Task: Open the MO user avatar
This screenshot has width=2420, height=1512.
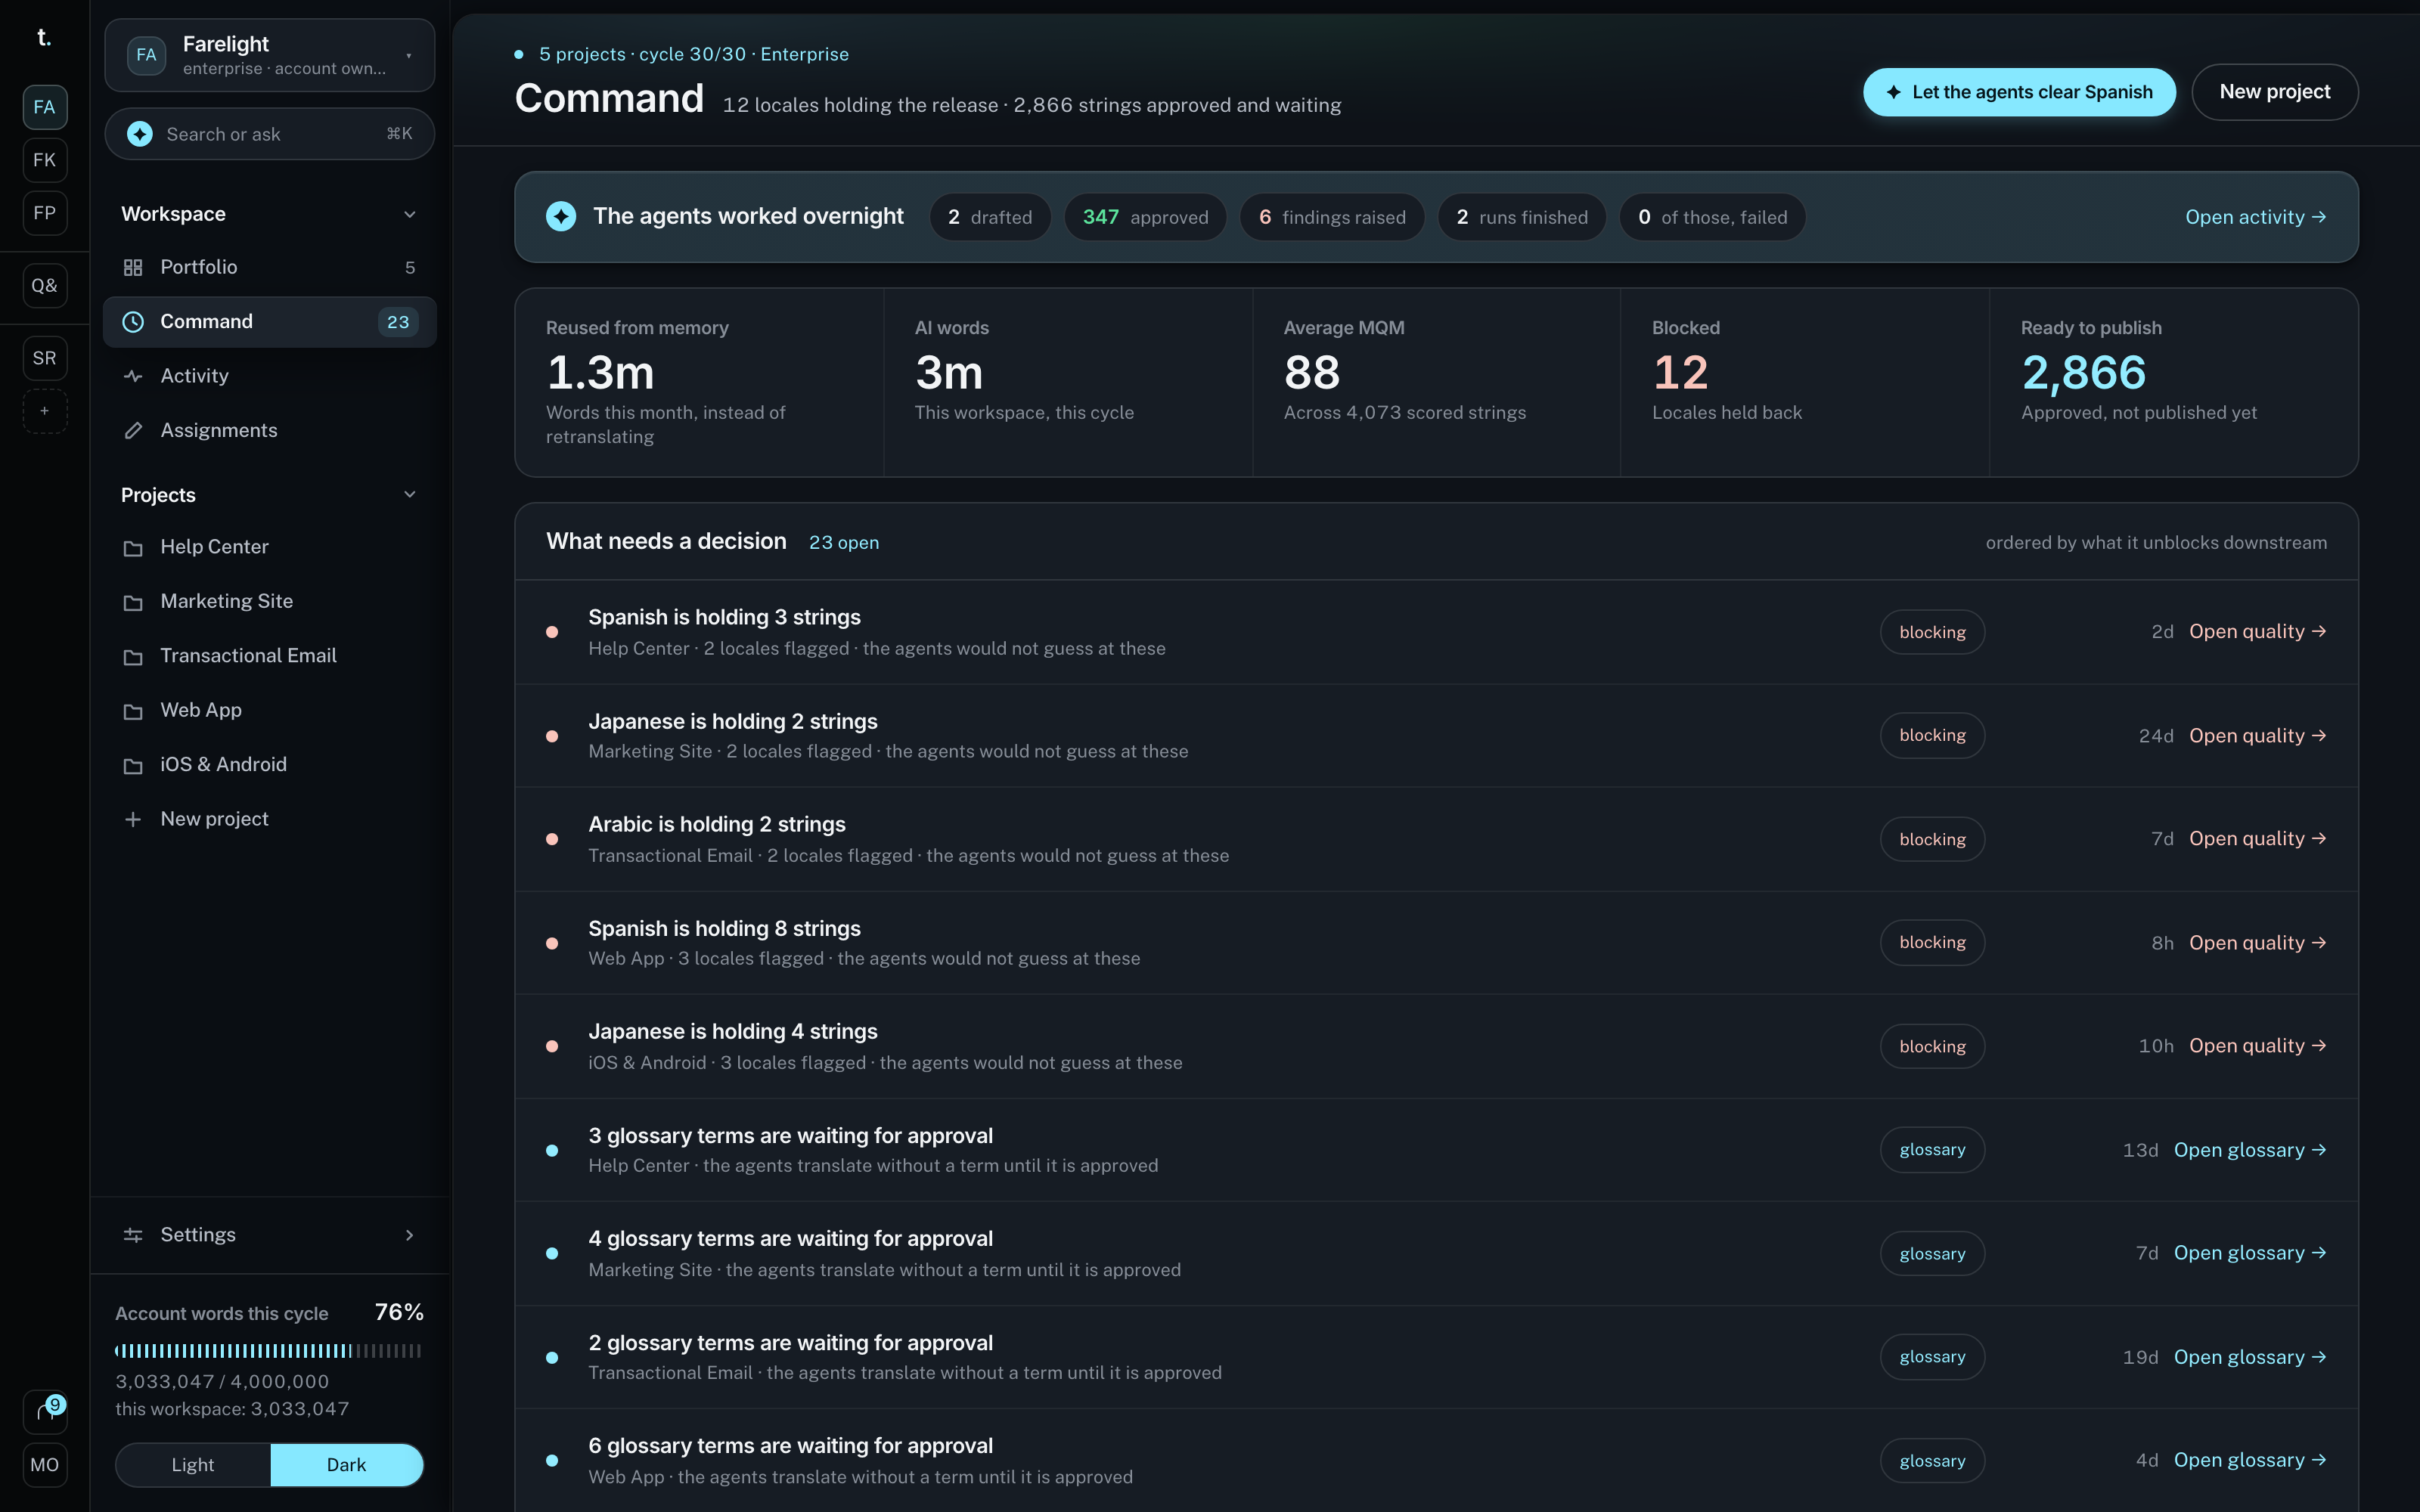Action: coord(45,1465)
